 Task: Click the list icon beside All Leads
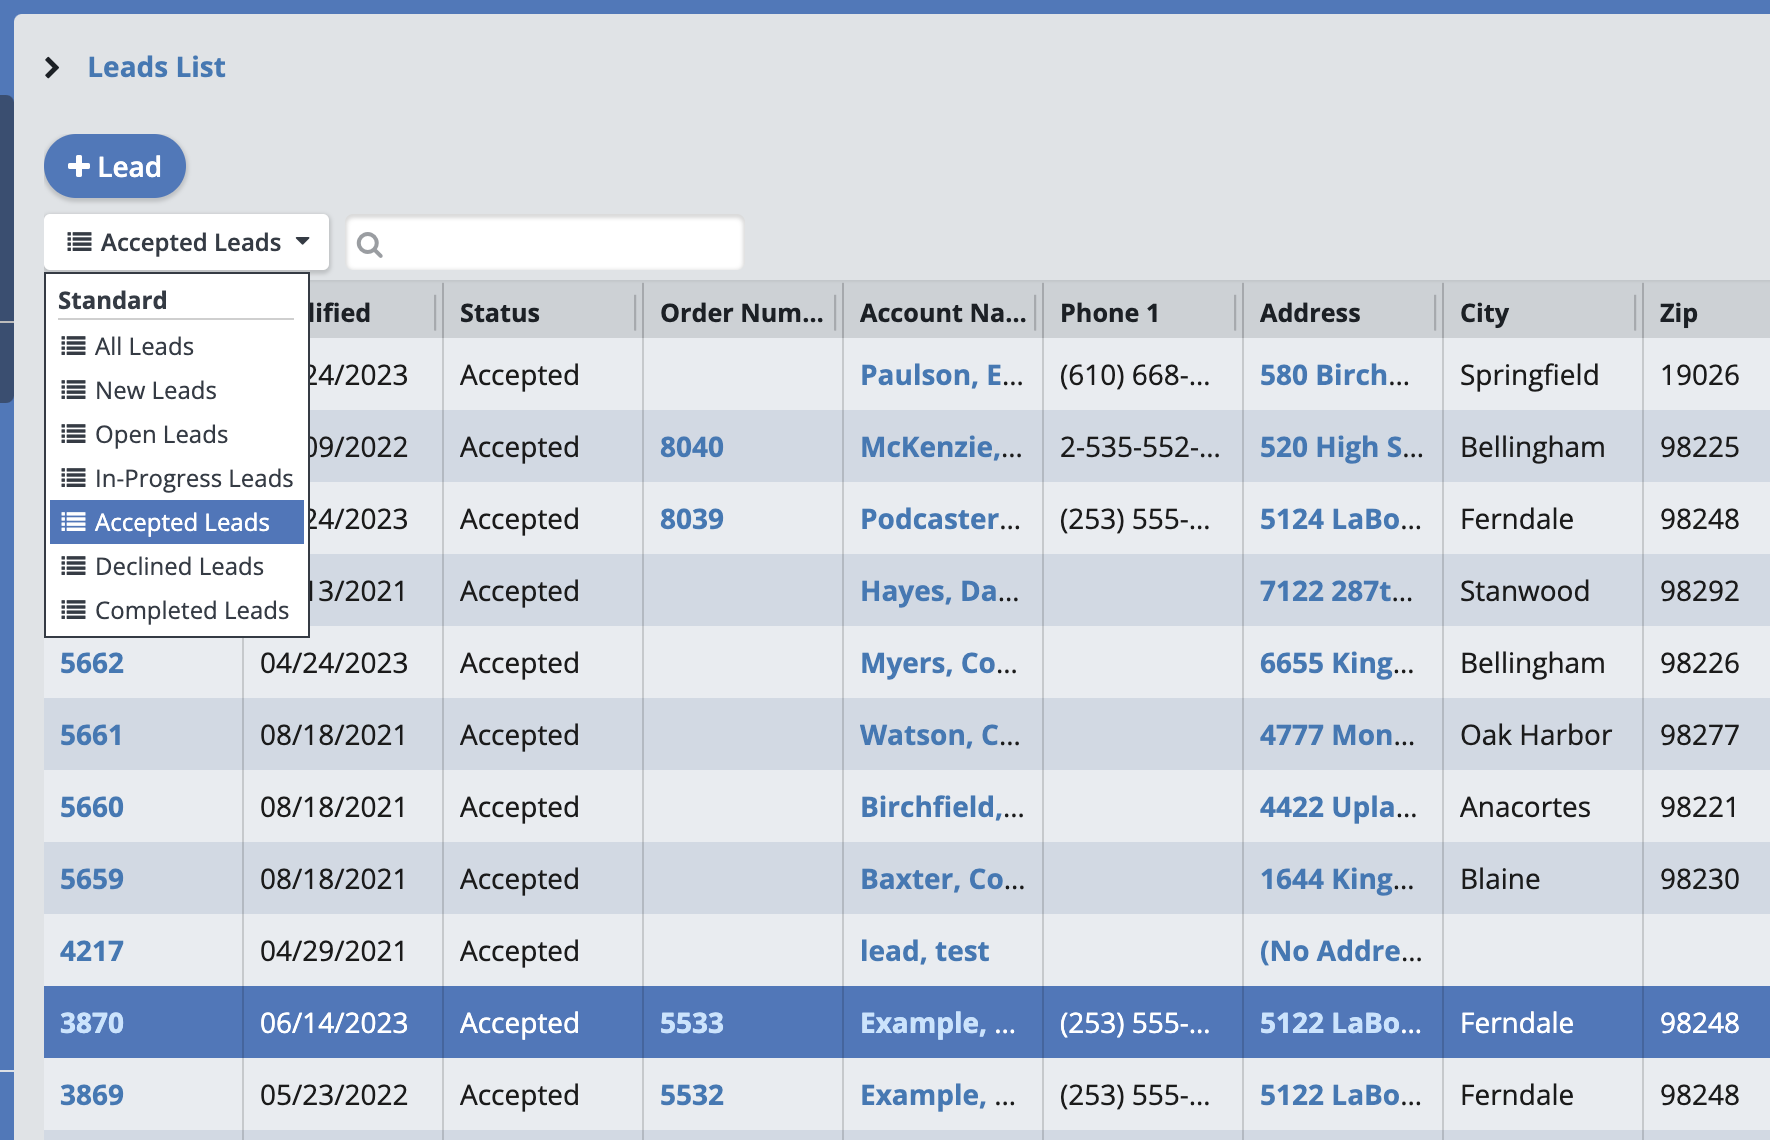point(73,346)
